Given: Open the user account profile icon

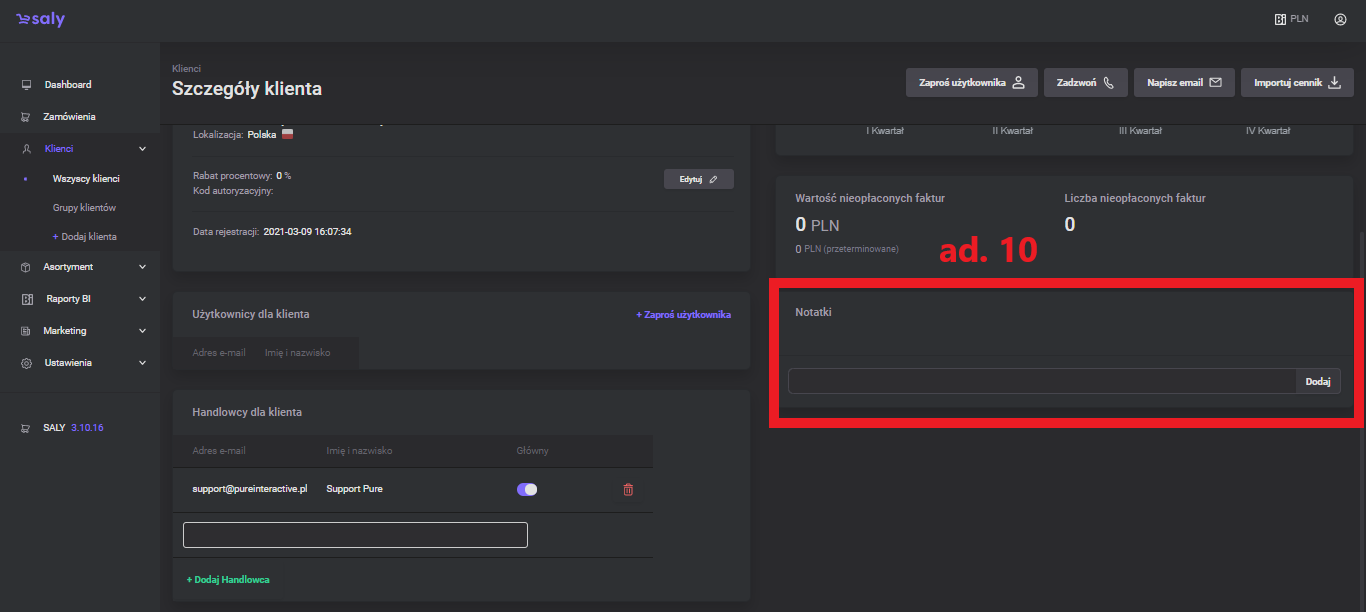Looking at the screenshot, I should pyautogui.click(x=1340, y=19).
